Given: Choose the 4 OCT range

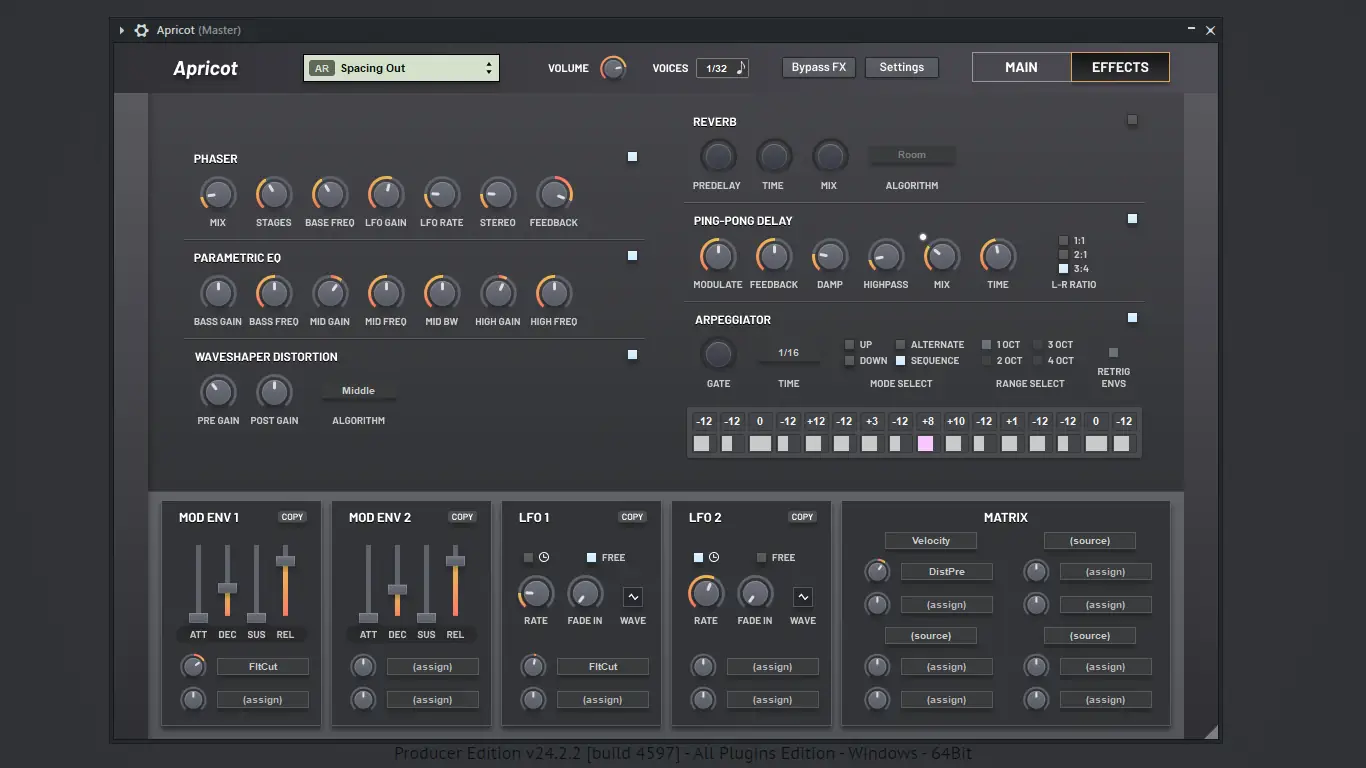Looking at the screenshot, I should (x=1037, y=361).
